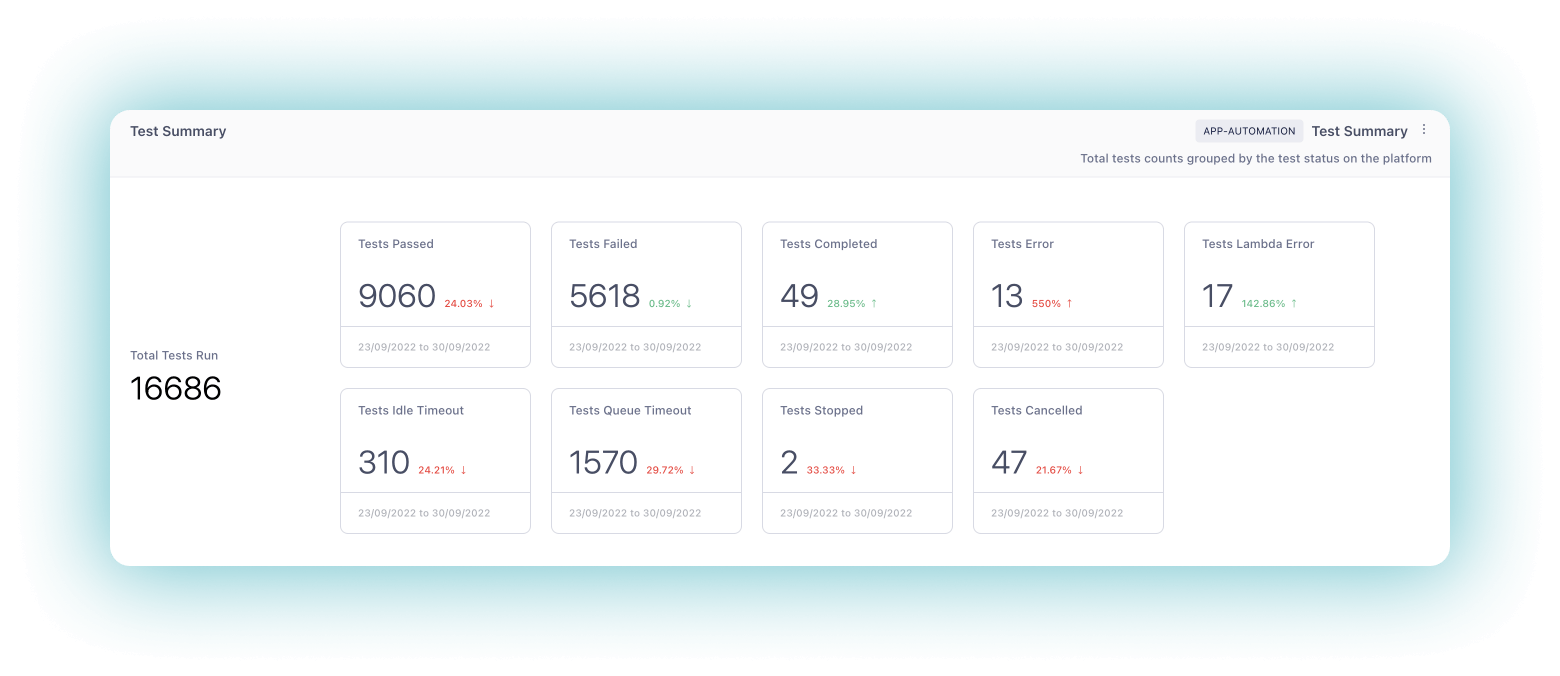This screenshot has width=1560, height=676.
Task: Click the Tests Queue Timeout count 1570
Action: tap(603, 462)
